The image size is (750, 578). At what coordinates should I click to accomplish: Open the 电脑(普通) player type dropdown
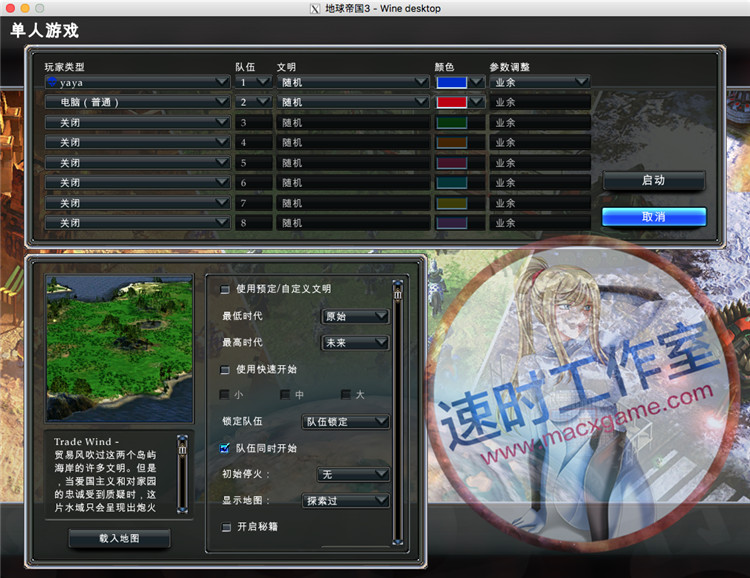pyautogui.click(x=138, y=102)
